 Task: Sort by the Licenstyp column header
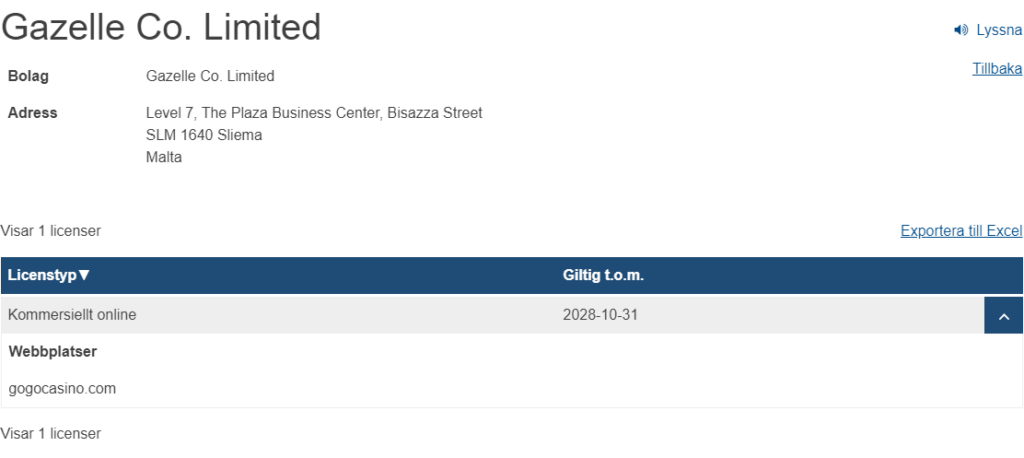tap(42, 275)
